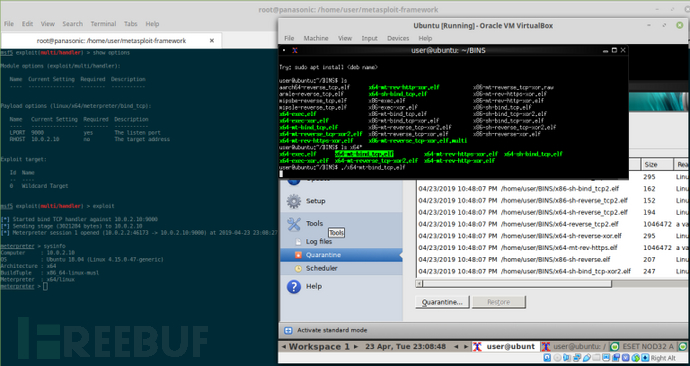Select the x64-reverse_tcp2.elf quarantine row
The width and height of the screenshot is (690, 366).
pyautogui.click(x=553, y=224)
